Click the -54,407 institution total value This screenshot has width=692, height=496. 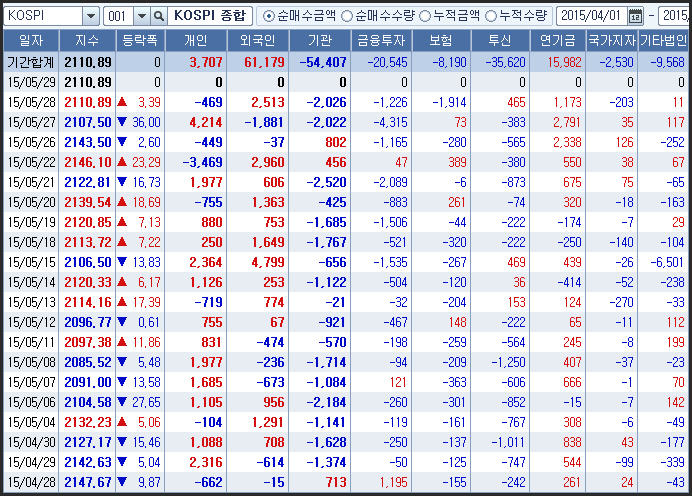tap(323, 62)
